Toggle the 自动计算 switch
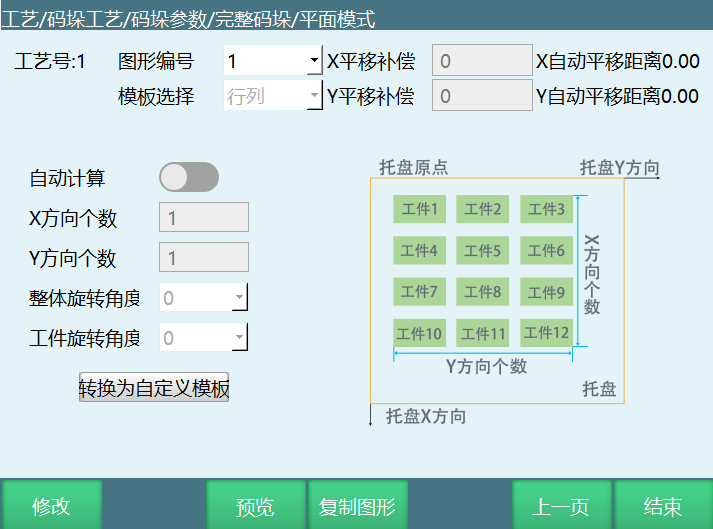The height and width of the screenshot is (529, 713). (x=189, y=178)
